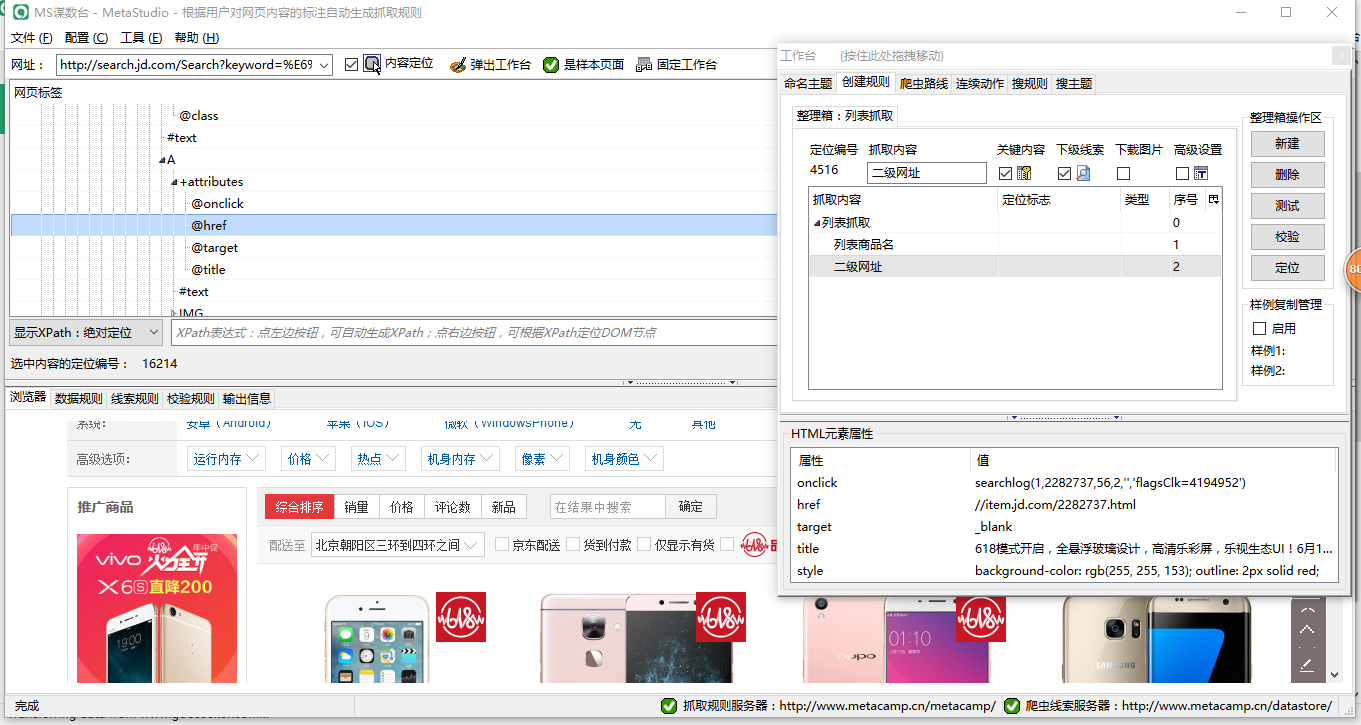The height and width of the screenshot is (725, 1361).
Task: Open the 机身内存 filter dropdown
Action: [x=460, y=459]
